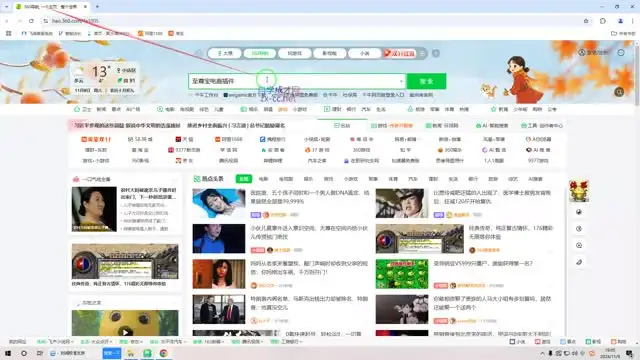Screen dimensions: 640x360
Task: Open the 儿童 category link in nav row
Action: (x=219, y=109)
